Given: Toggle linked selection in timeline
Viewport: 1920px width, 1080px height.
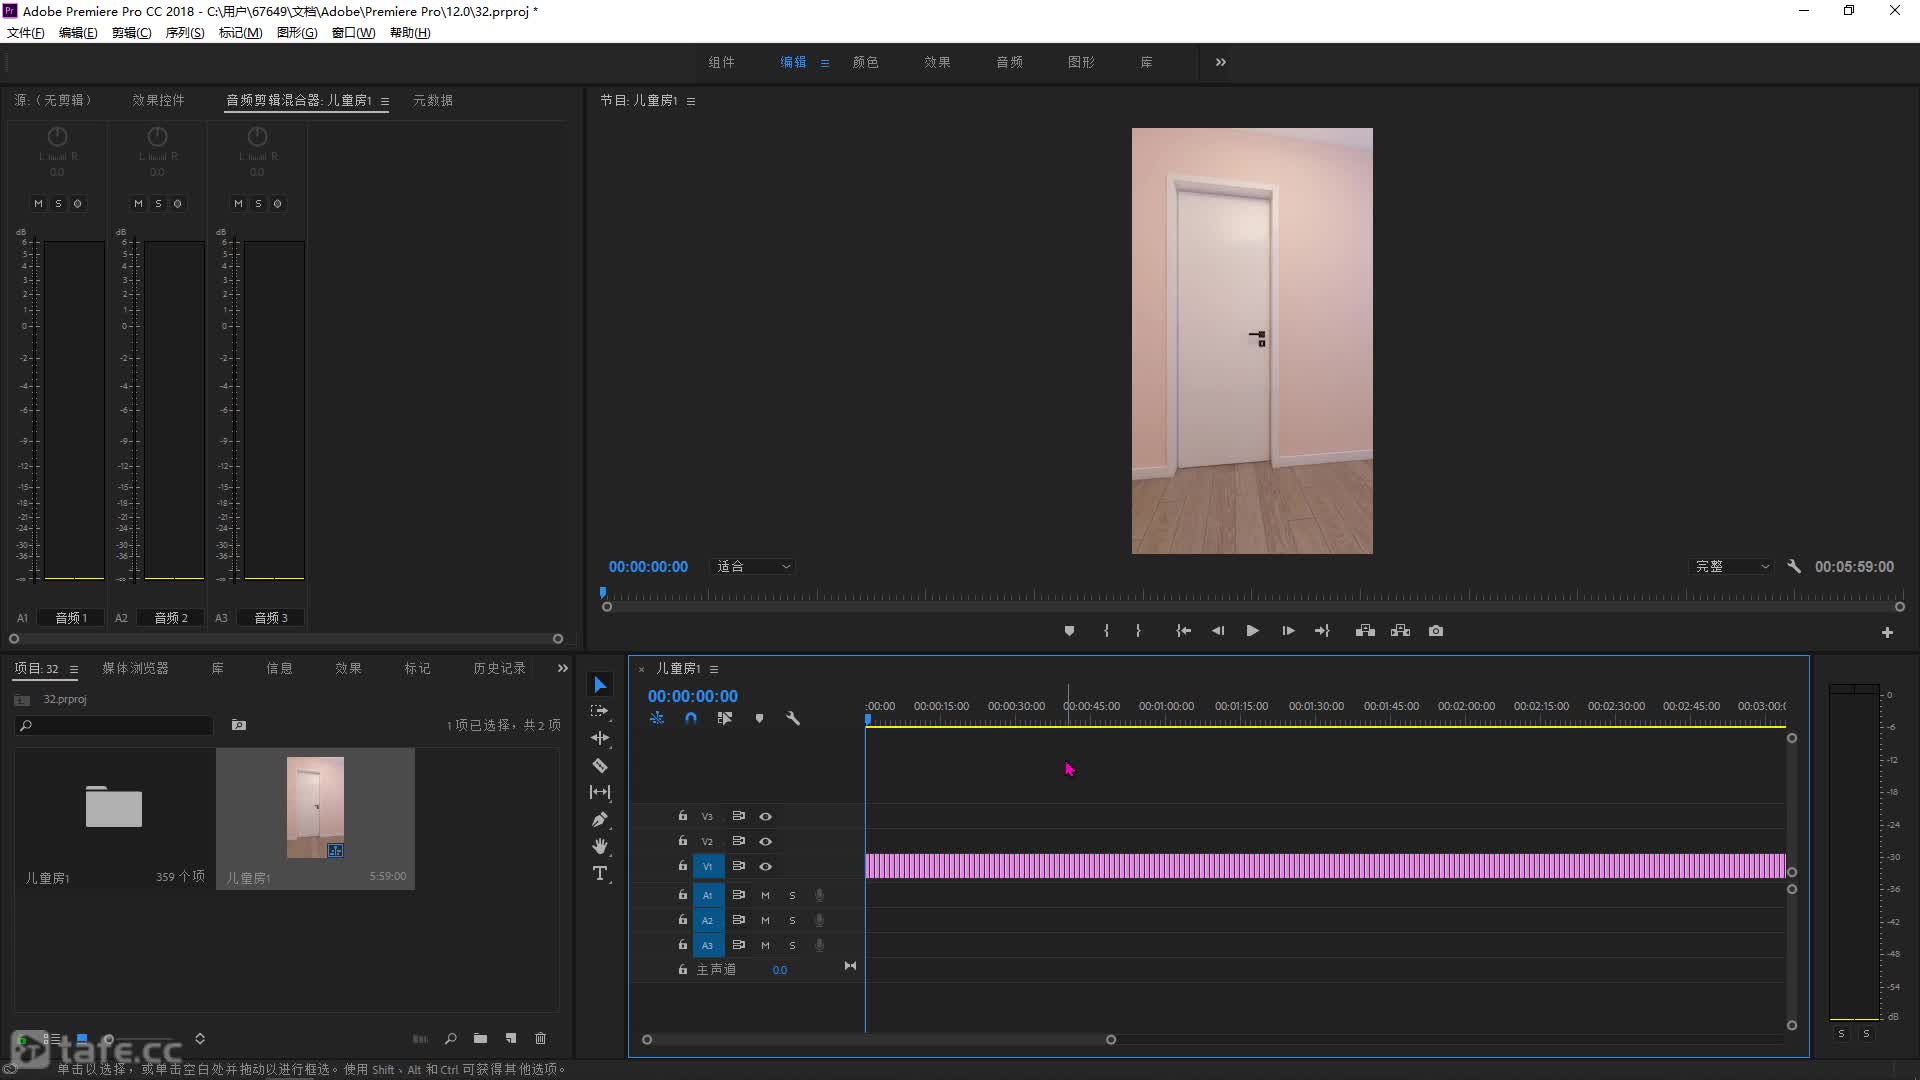Looking at the screenshot, I should click(x=725, y=718).
